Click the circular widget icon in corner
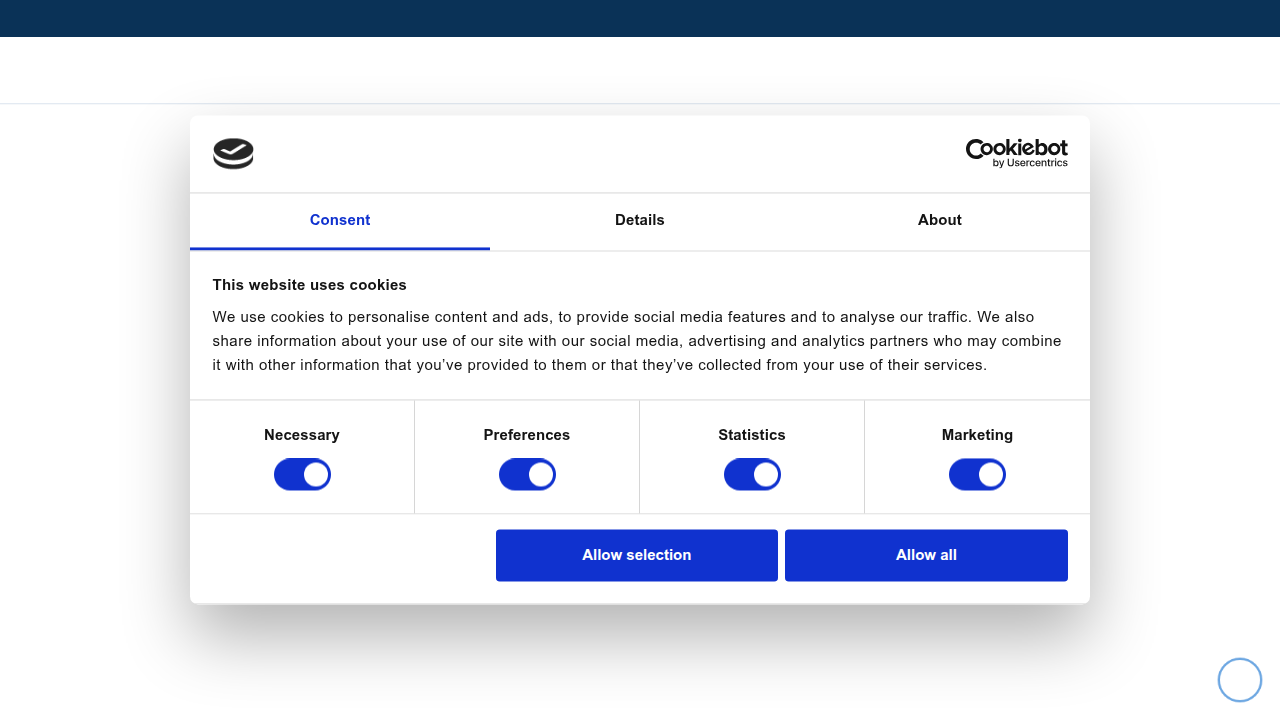 (1240, 680)
